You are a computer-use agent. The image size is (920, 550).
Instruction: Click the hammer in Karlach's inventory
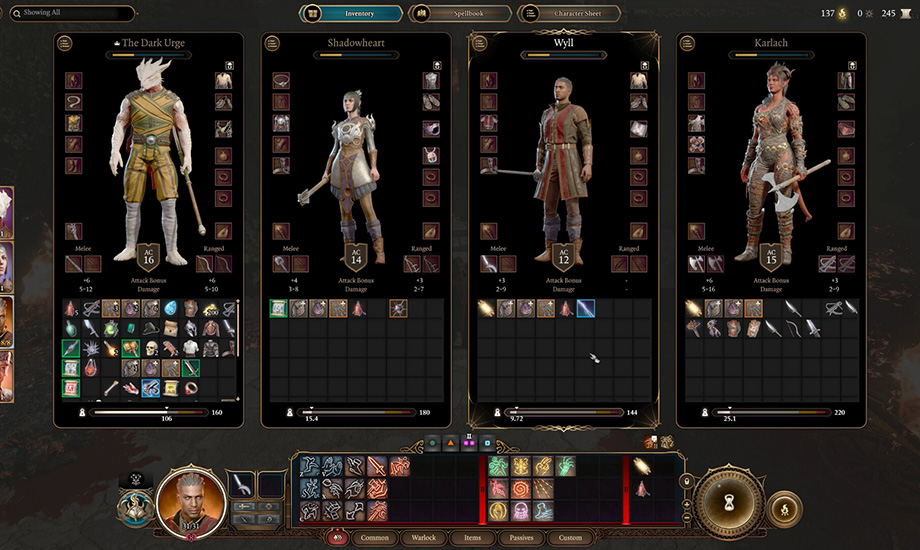click(x=694, y=329)
